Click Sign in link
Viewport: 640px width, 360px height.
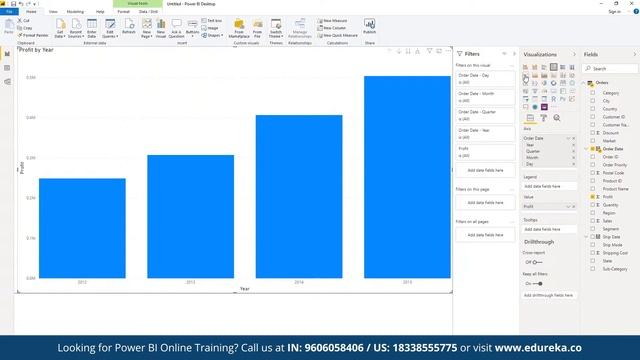(x=614, y=12)
